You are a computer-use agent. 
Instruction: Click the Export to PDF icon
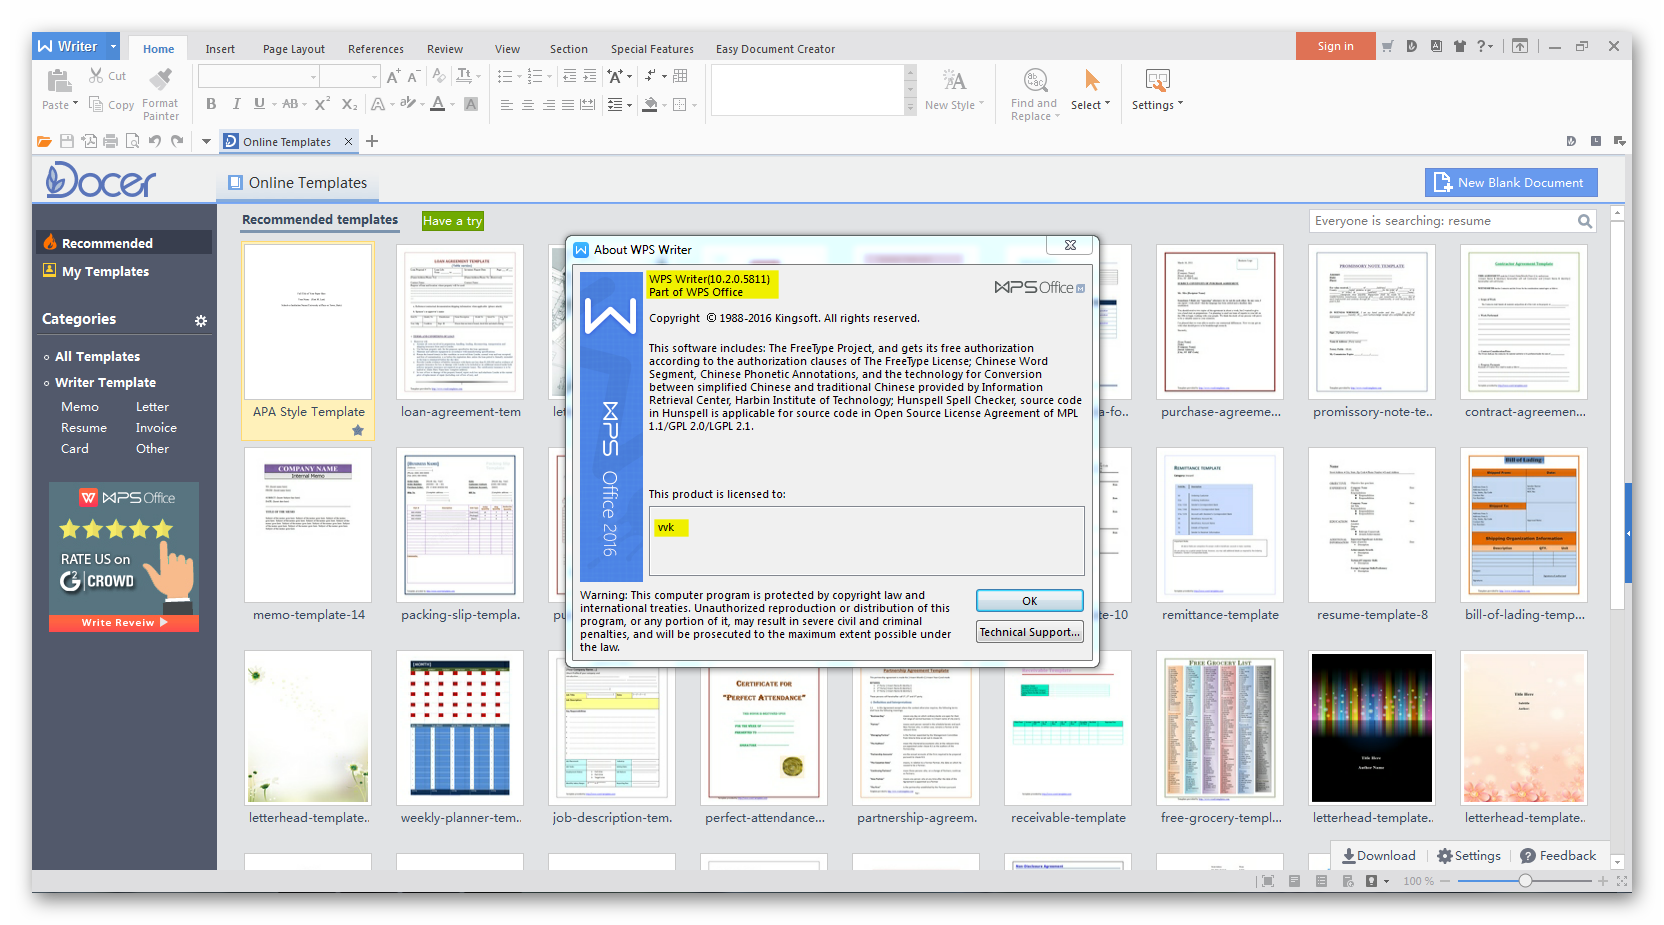[89, 141]
